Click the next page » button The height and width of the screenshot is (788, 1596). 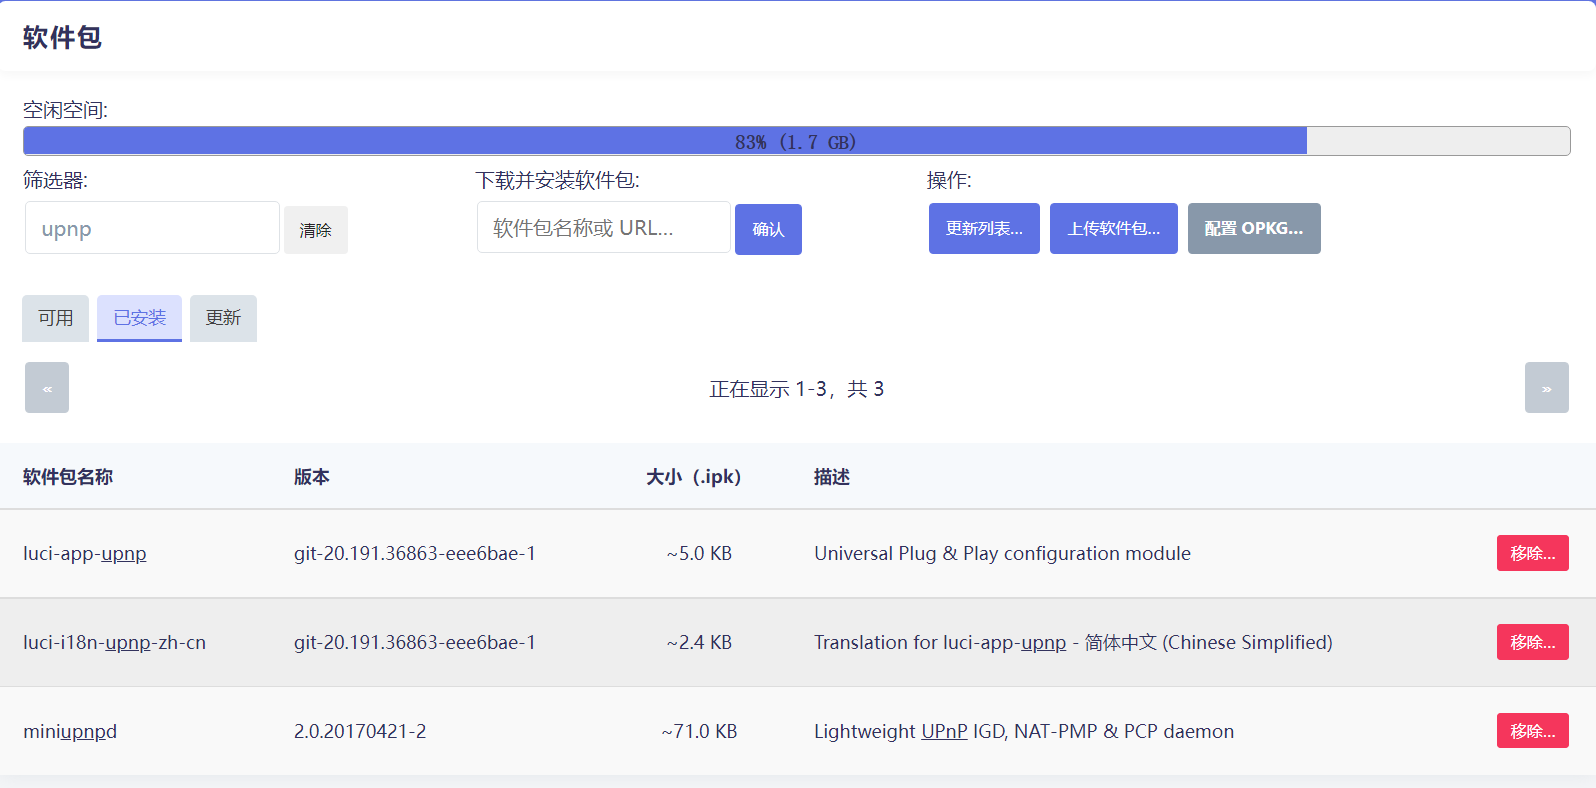pyautogui.click(x=1546, y=388)
